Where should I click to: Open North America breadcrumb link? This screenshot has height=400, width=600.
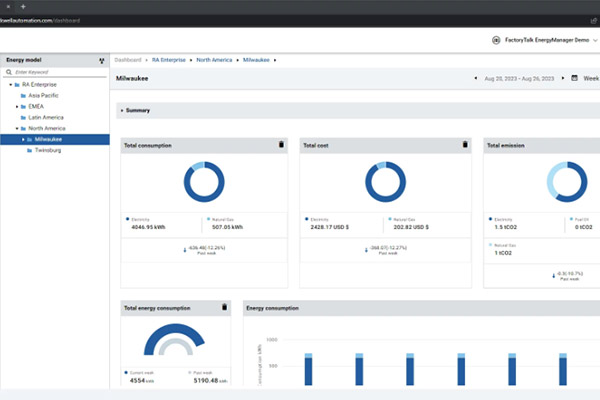[x=214, y=60]
